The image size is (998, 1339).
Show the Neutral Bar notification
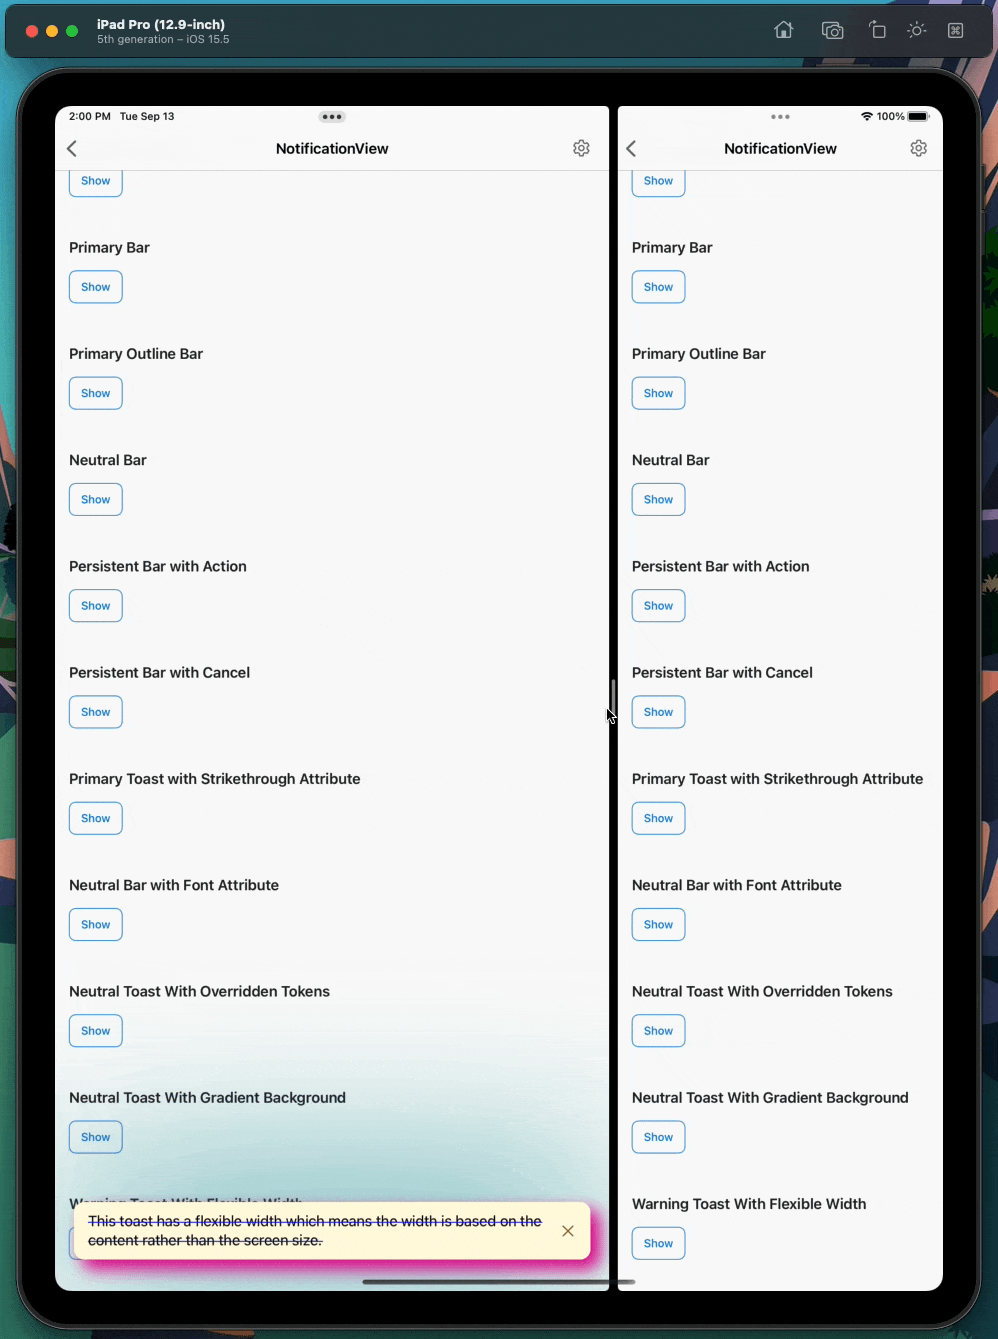point(95,499)
